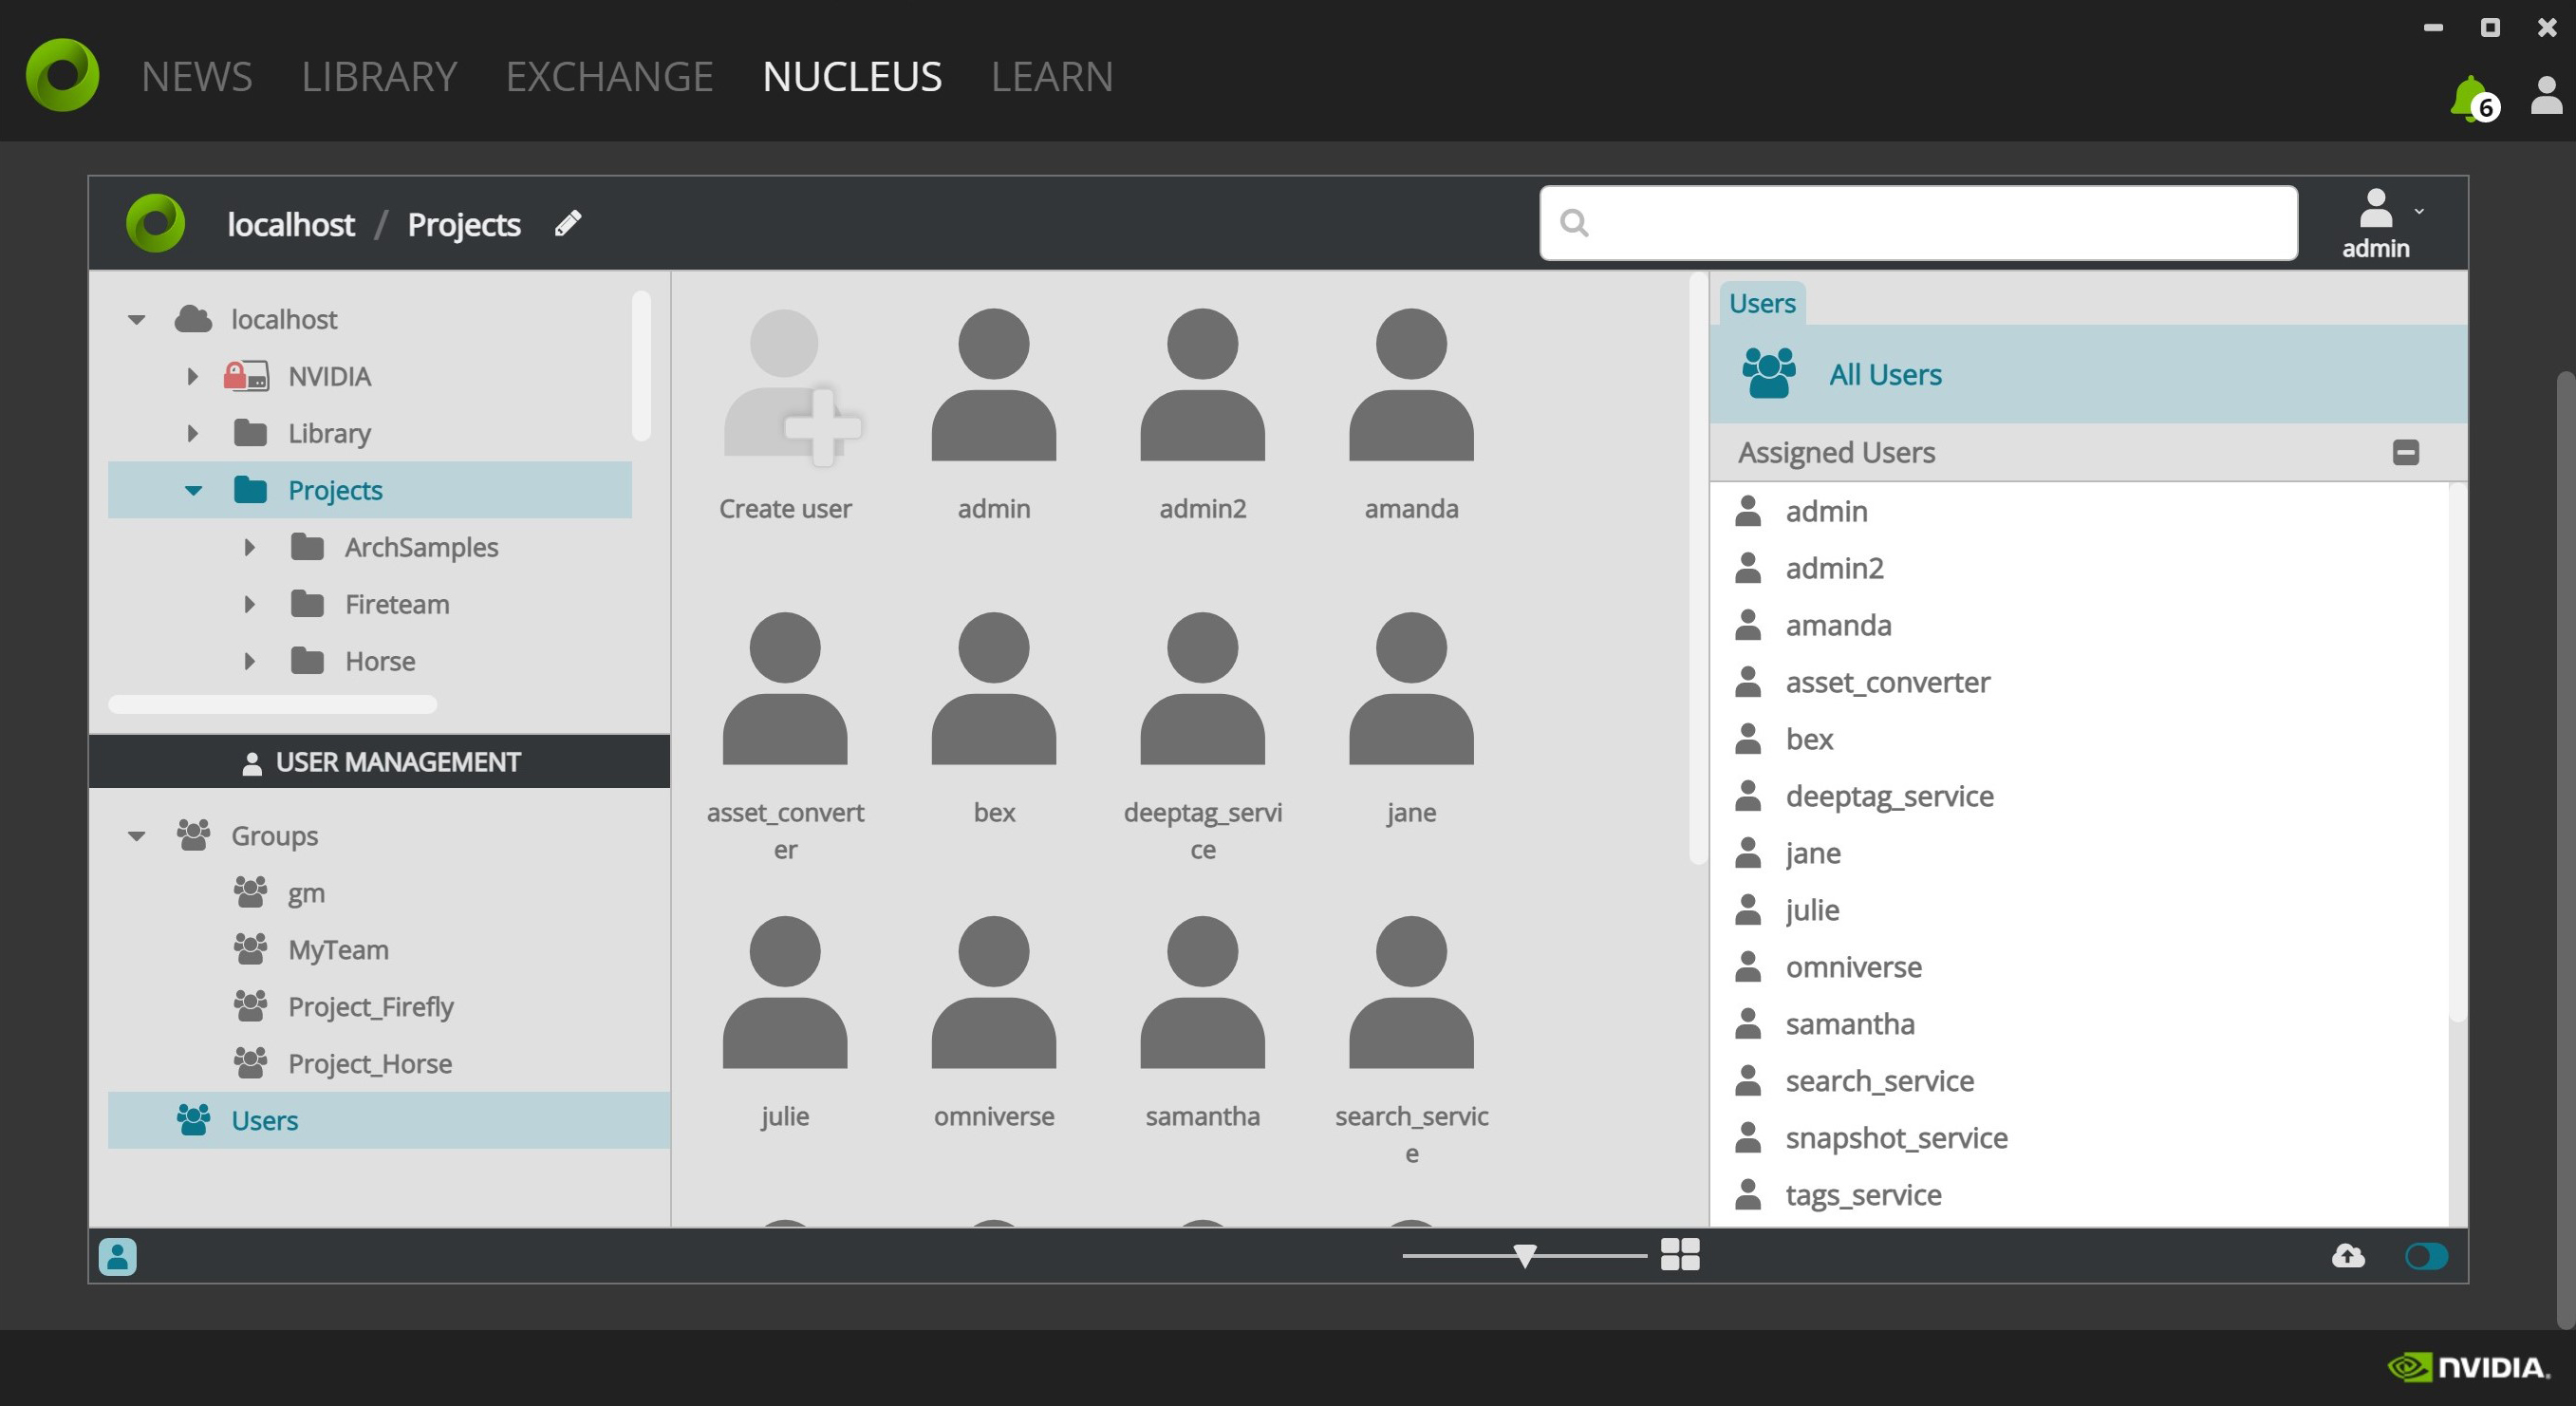The height and width of the screenshot is (1406, 2576).
Task: Select the Project_Firefly group
Action: [x=370, y=1006]
